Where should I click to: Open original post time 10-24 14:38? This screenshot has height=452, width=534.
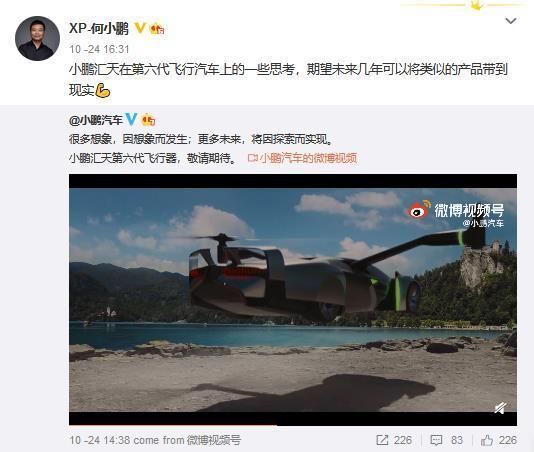(x=99, y=440)
